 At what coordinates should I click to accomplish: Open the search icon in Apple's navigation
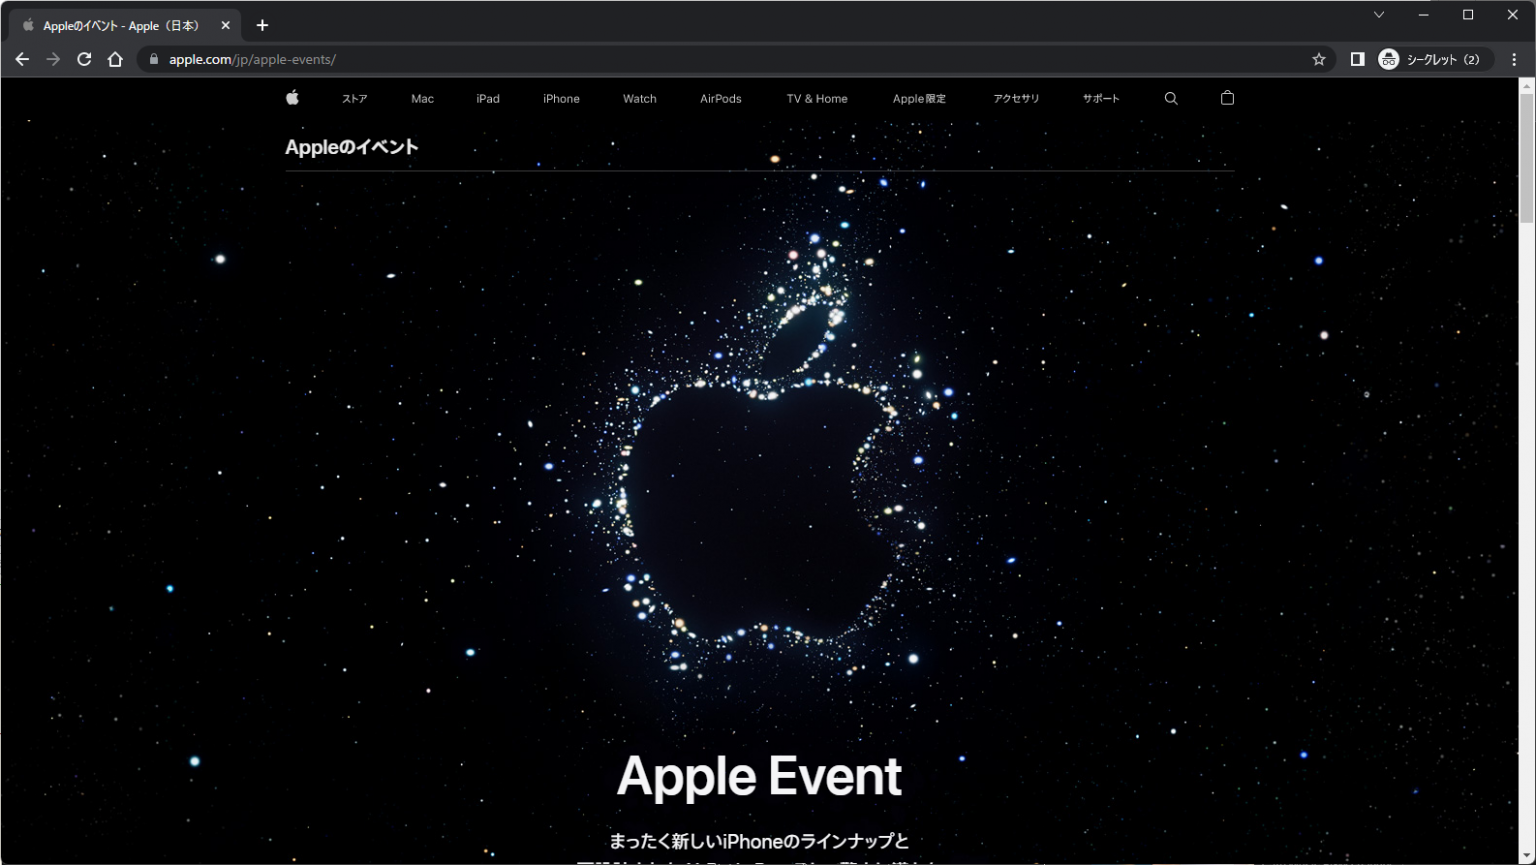(x=1170, y=97)
